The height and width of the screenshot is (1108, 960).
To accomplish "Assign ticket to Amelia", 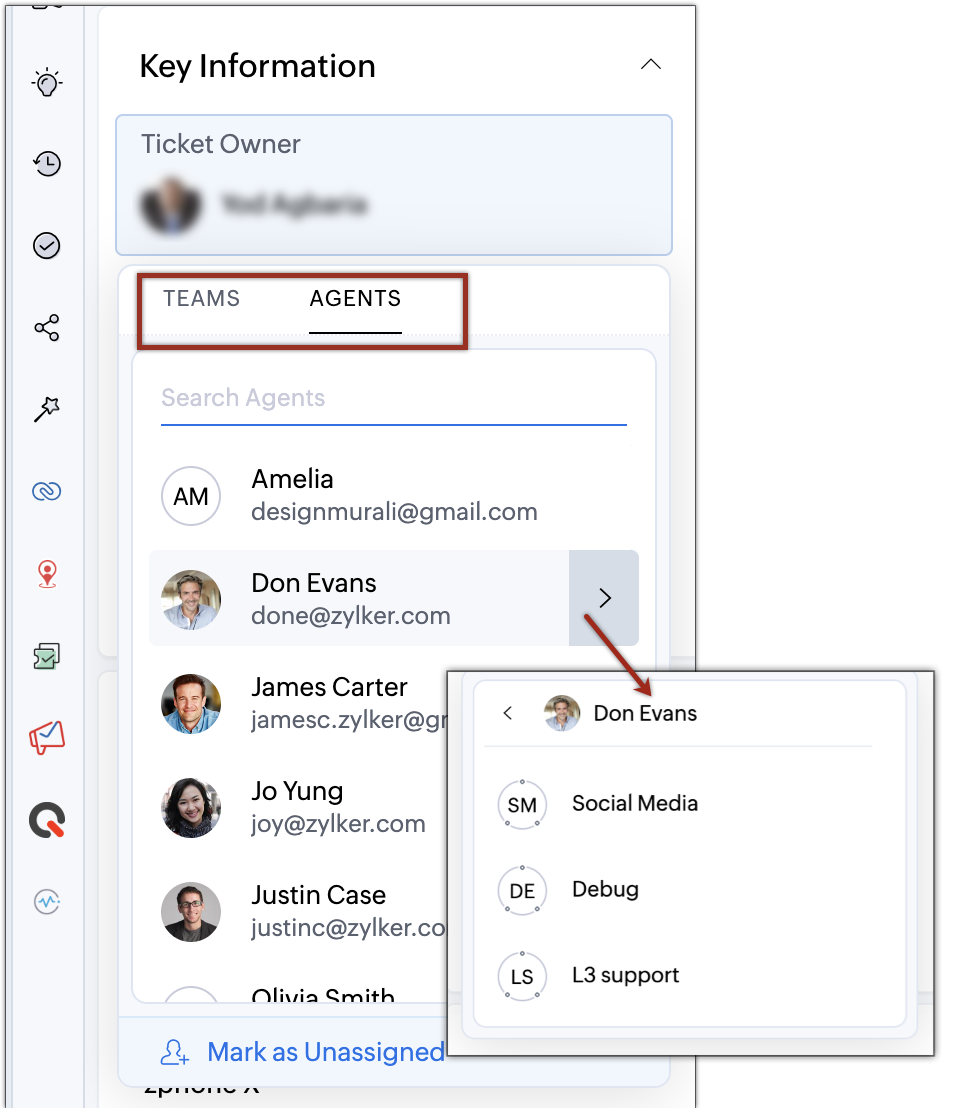I will click(394, 495).
